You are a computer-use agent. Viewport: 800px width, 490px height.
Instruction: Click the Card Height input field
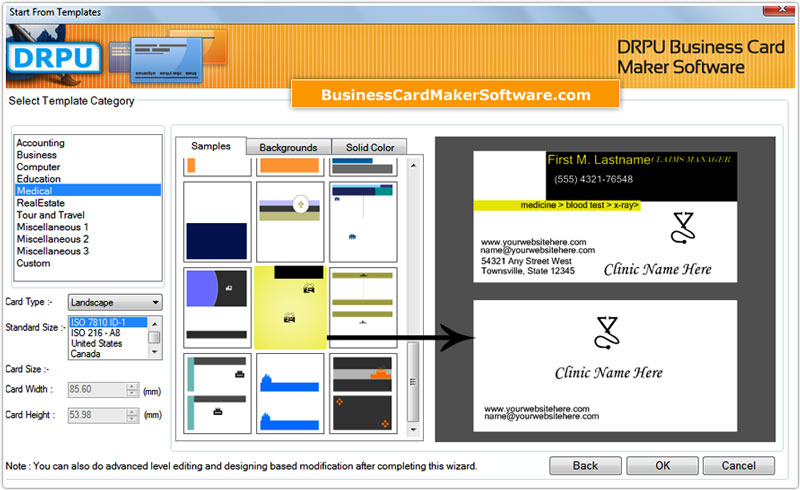point(95,414)
